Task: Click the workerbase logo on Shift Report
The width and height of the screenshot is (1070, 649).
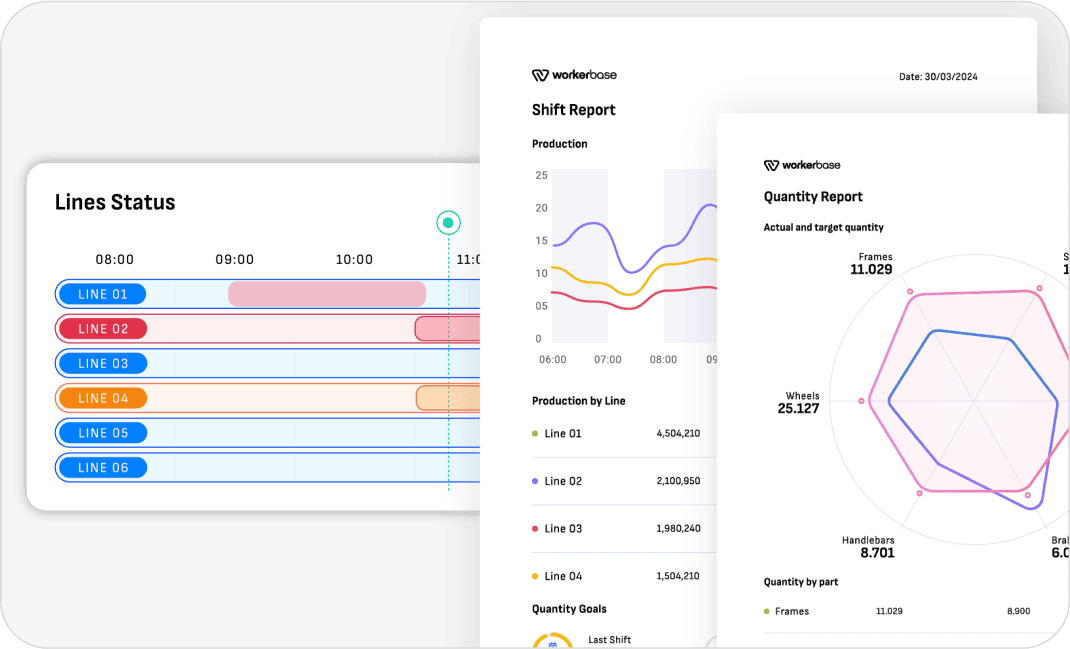Action: pyautogui.click(x=574, y=74)
